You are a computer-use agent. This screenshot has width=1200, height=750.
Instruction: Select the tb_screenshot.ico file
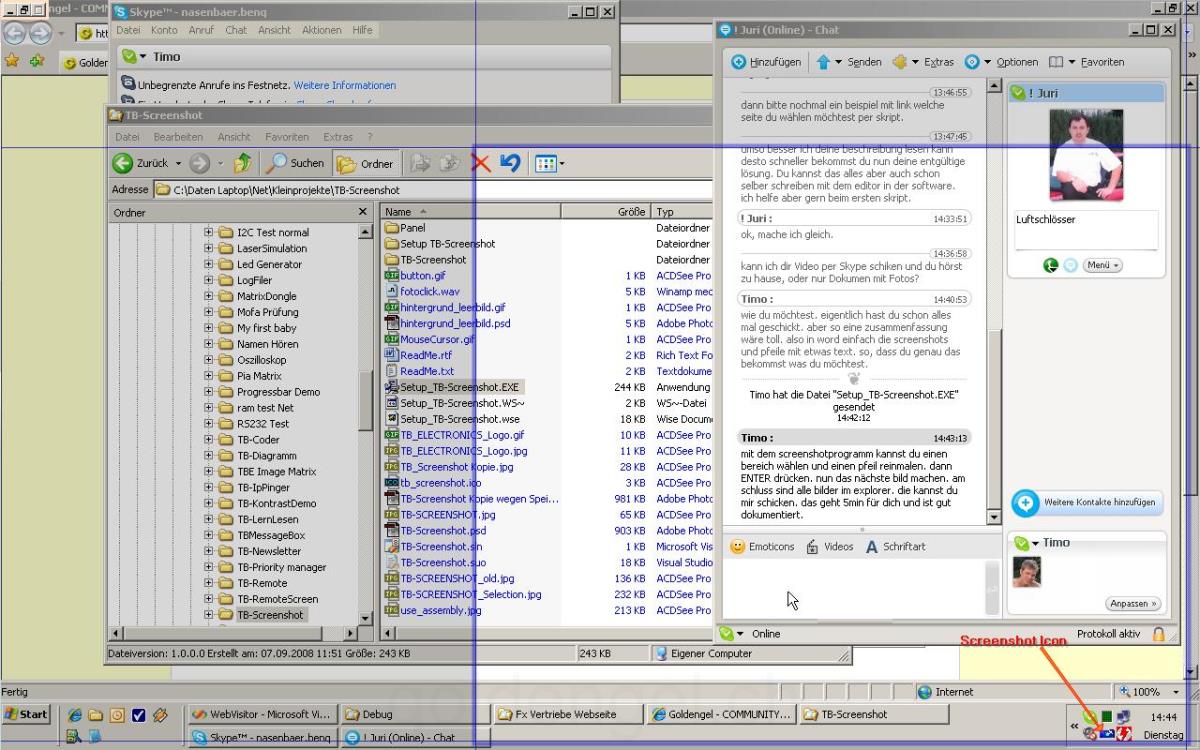pos(441,483)
